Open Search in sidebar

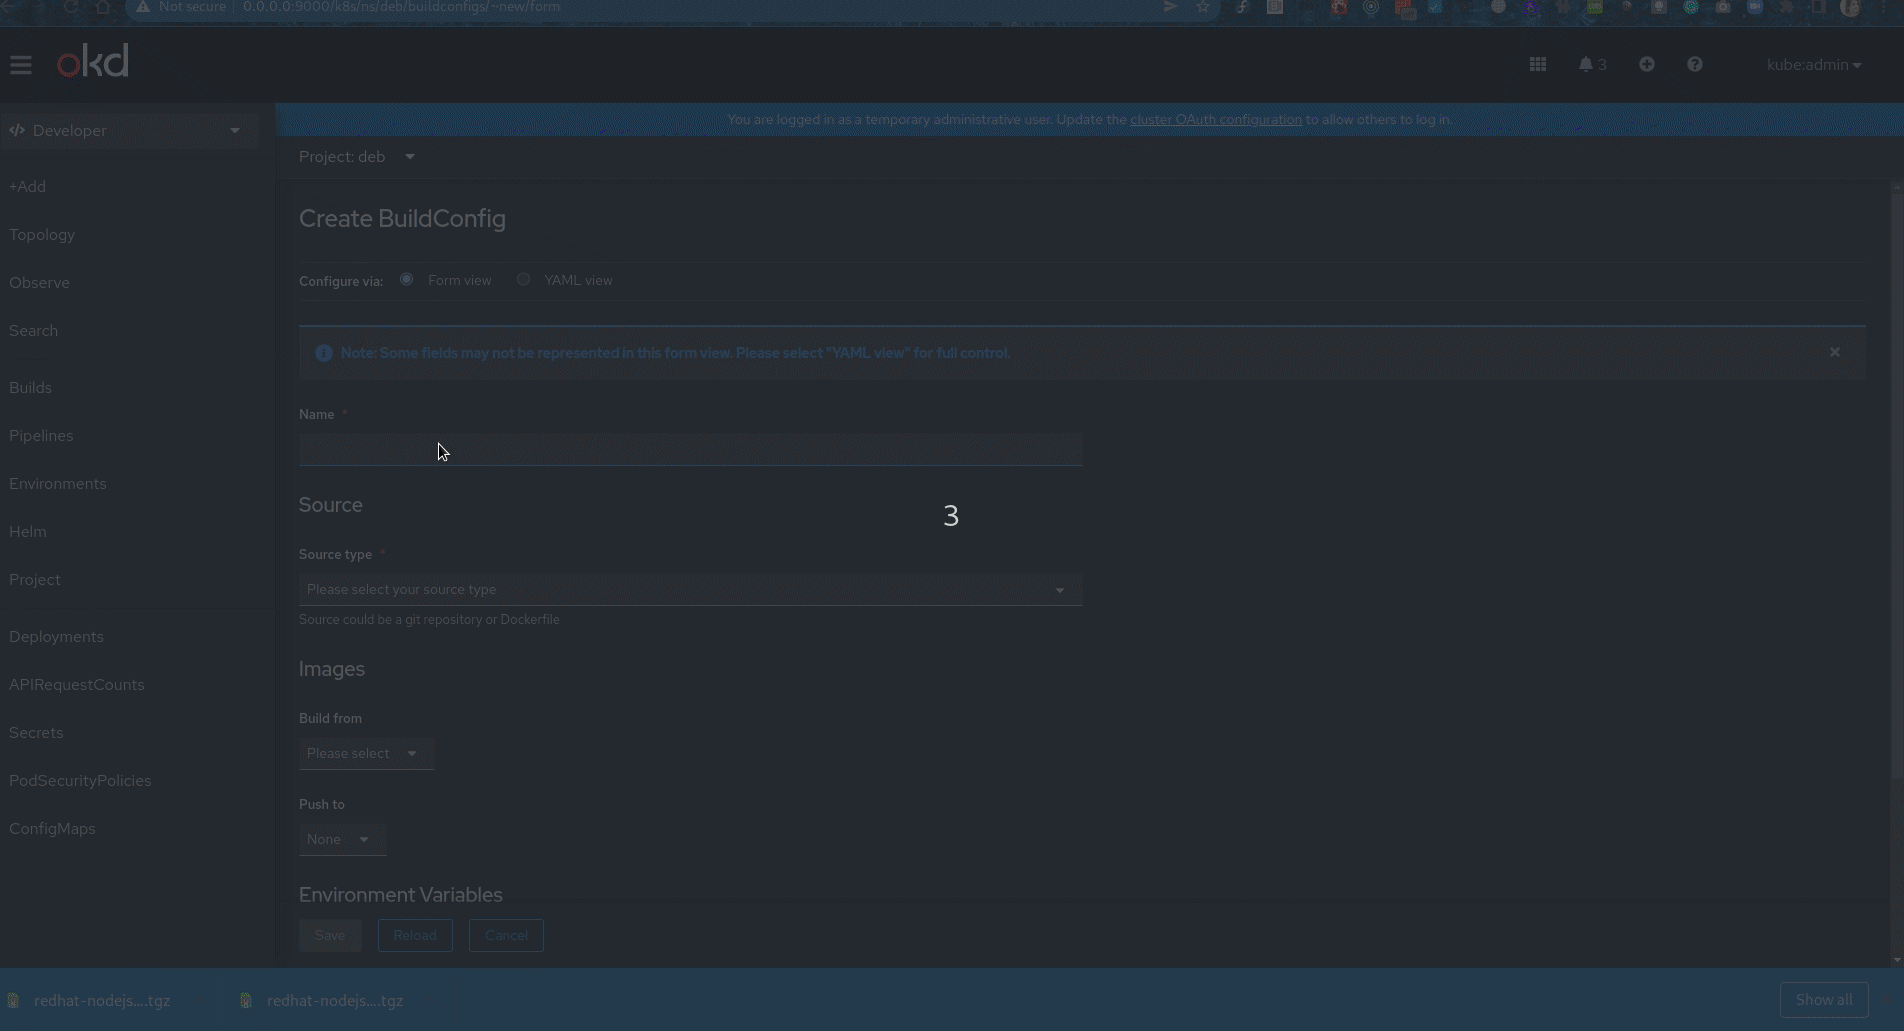tap(33, 330)
